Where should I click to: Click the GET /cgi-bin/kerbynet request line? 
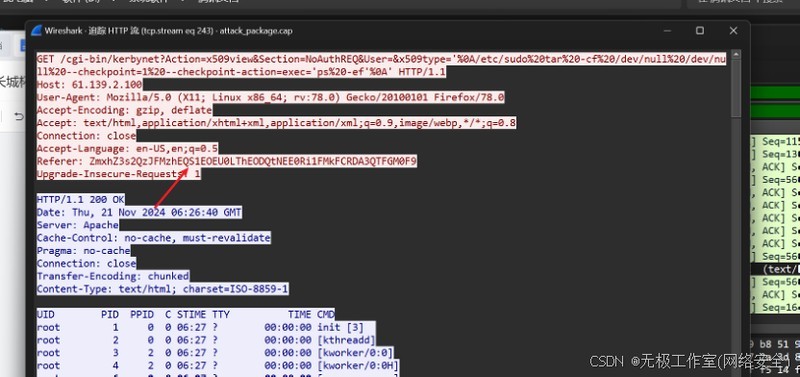[x=381, y=59]
